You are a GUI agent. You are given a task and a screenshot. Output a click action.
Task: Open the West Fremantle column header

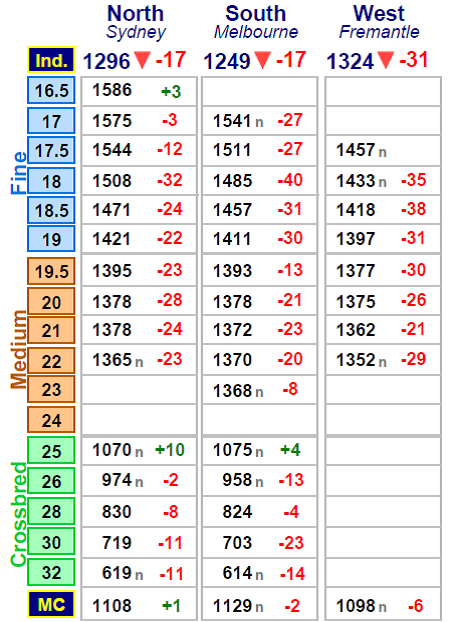click(x=379, y=22)
